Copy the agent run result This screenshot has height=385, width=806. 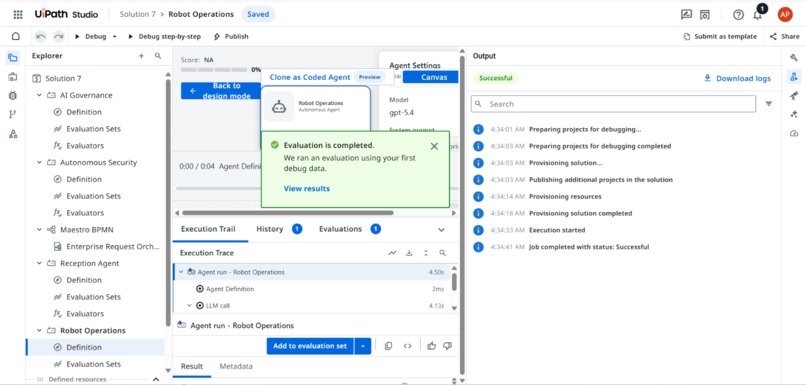click(389, 346)
